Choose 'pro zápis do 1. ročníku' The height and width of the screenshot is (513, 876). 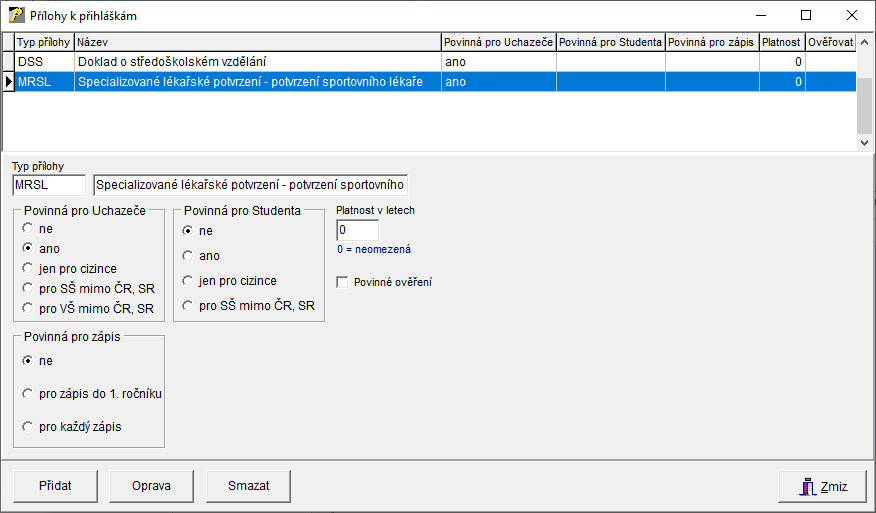(28, 394)
